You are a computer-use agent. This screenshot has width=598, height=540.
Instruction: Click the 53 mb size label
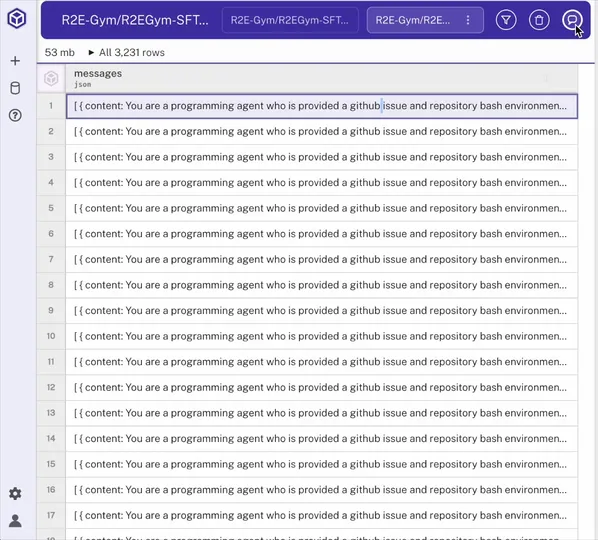pos(59,52)
